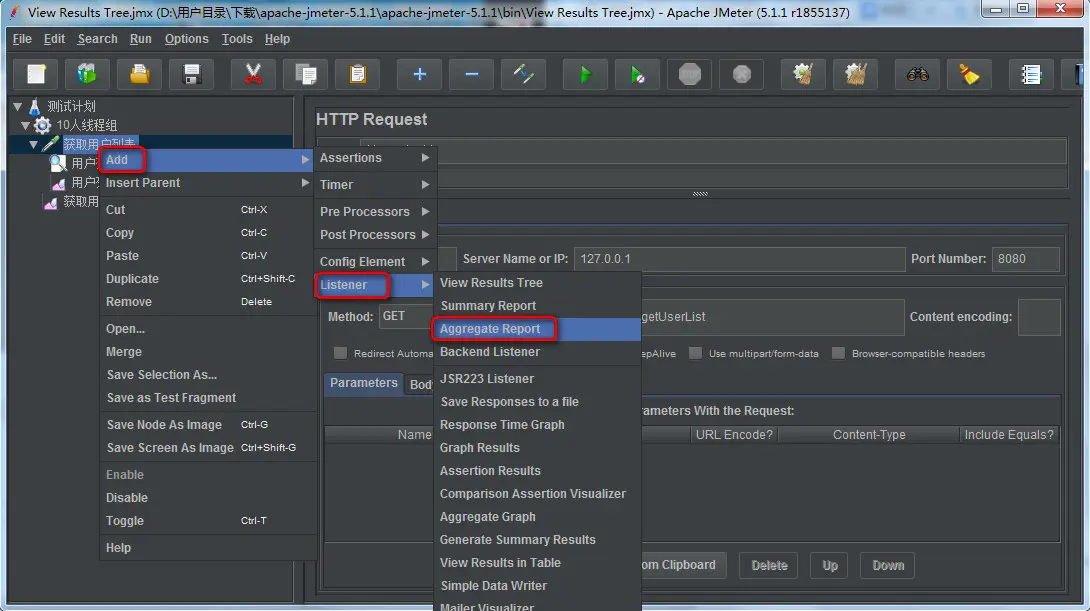Click Start no pauses icon
This screenshot has height=611, width=1090.
click(637, 74)
